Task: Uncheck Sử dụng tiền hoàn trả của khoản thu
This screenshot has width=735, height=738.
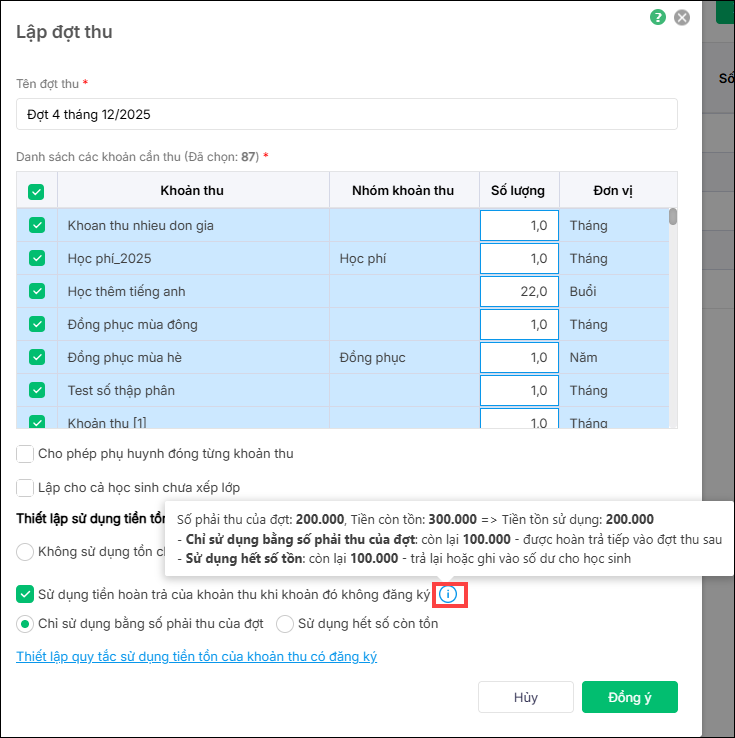Action: (x=26, y=595)
